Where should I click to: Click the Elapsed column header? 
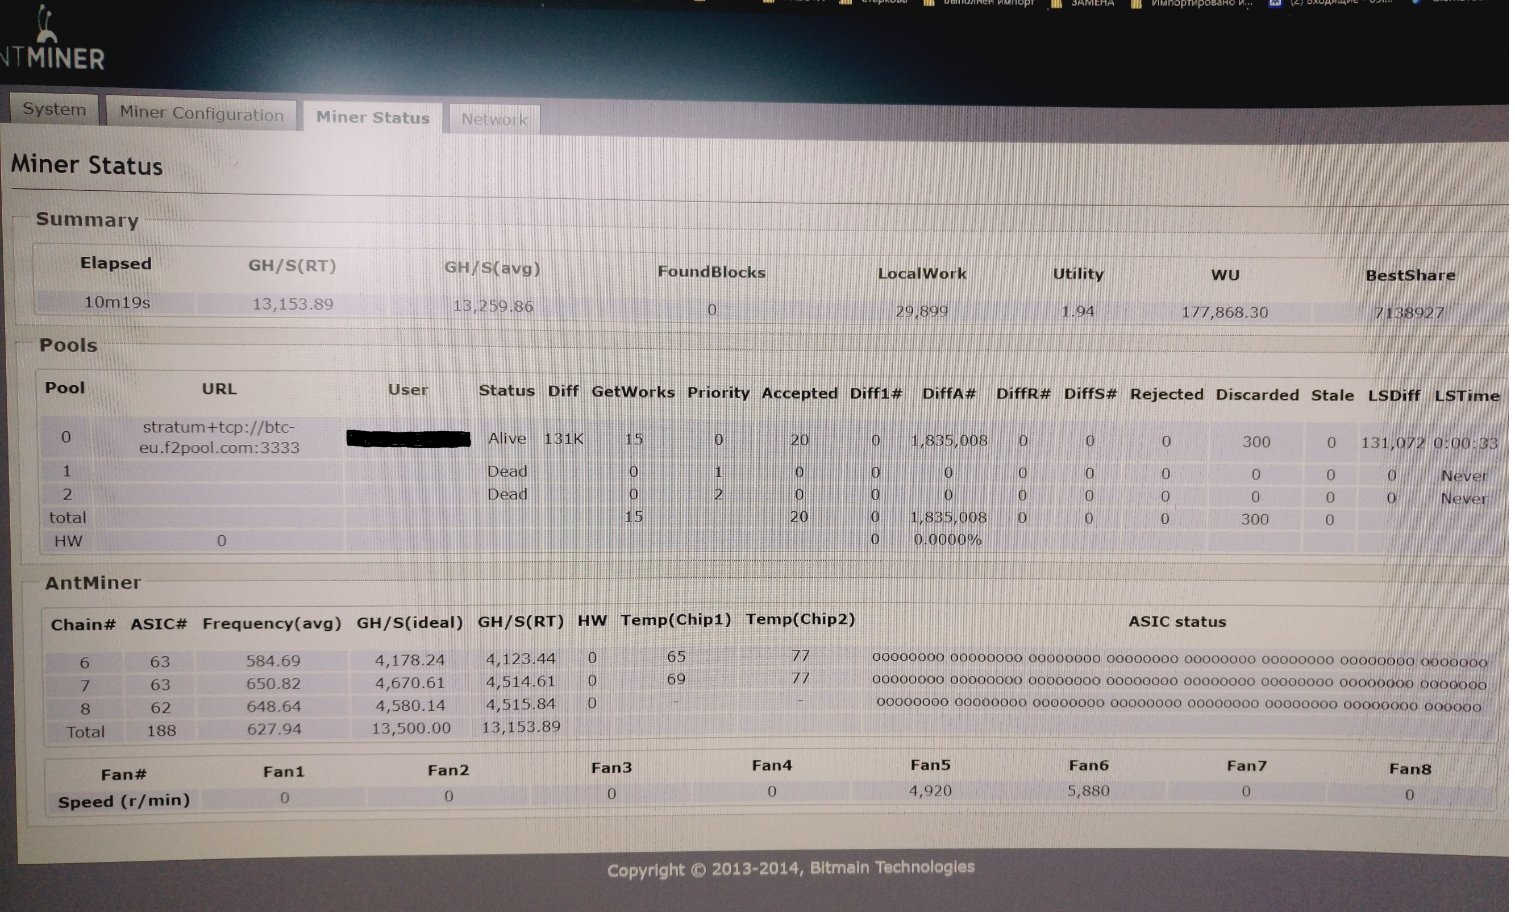(116, 263)
